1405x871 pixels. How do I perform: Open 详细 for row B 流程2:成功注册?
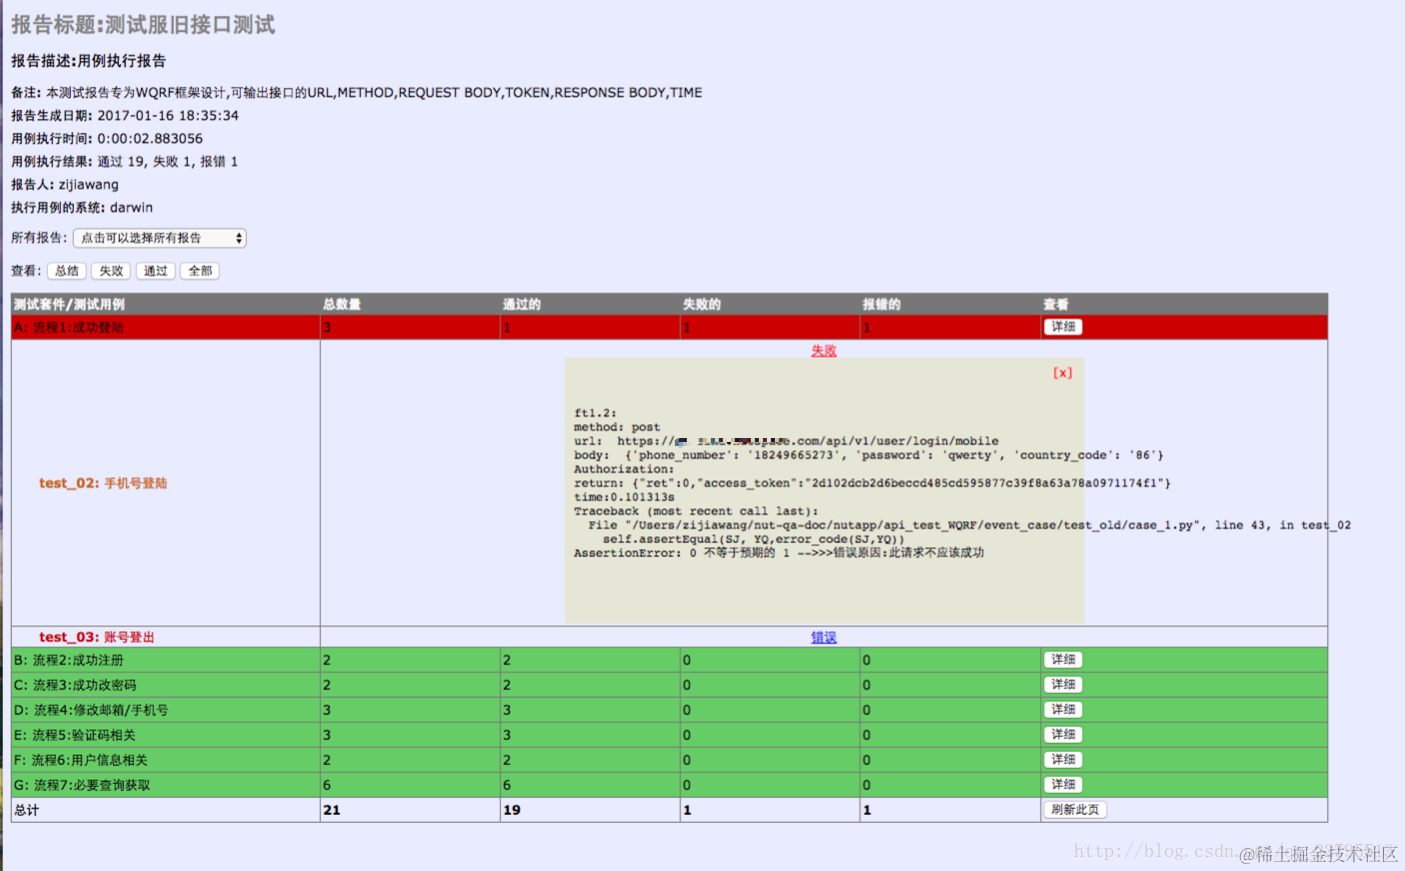click(x=1063, y=660)
